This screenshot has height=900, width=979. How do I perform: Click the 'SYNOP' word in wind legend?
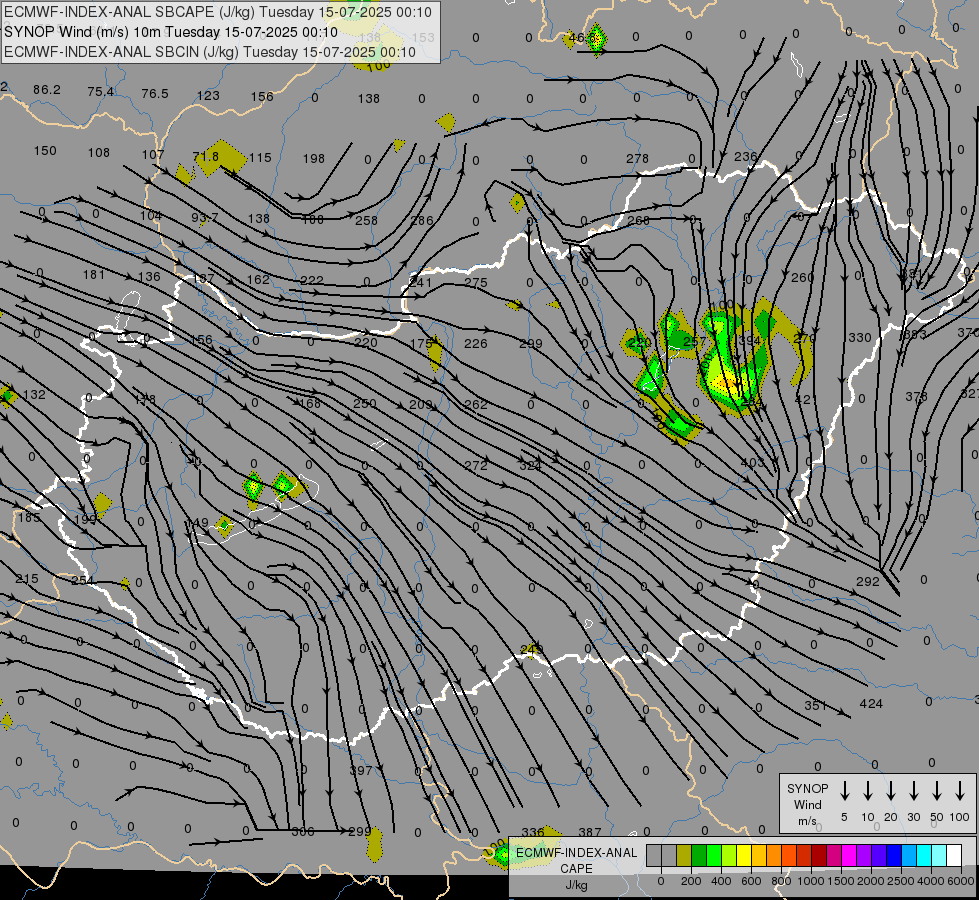(x=807, y=788)
